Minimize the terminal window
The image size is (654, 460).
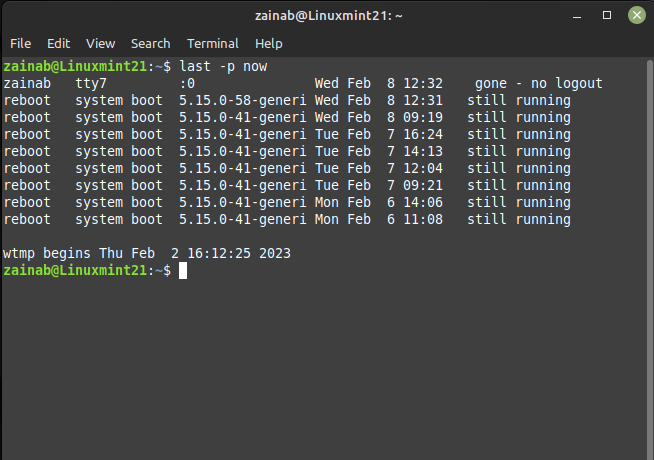(x=577, y=16)
